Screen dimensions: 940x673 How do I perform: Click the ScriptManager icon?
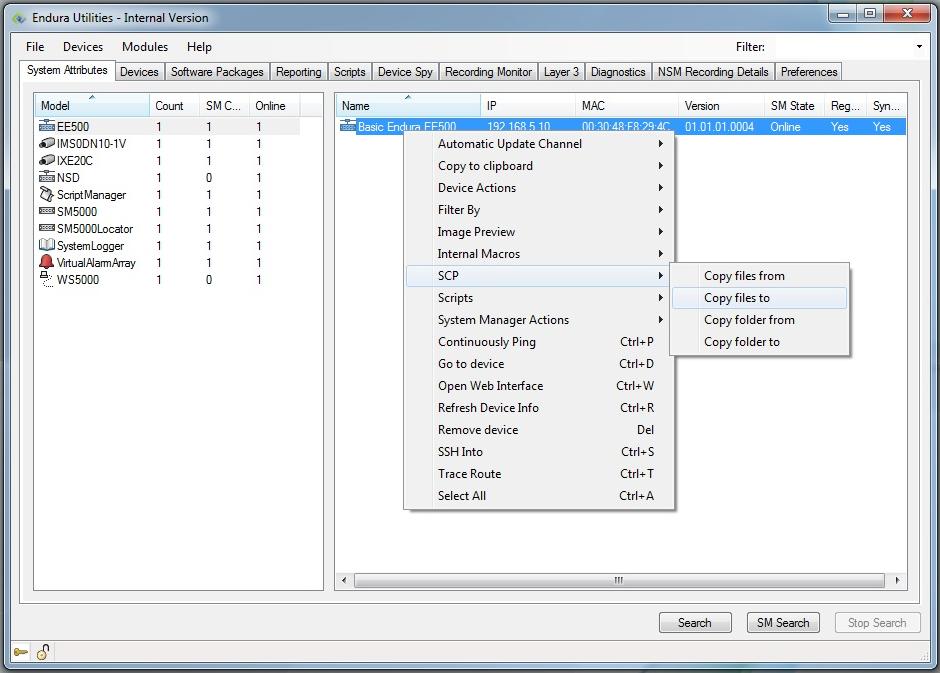(47, 194)
